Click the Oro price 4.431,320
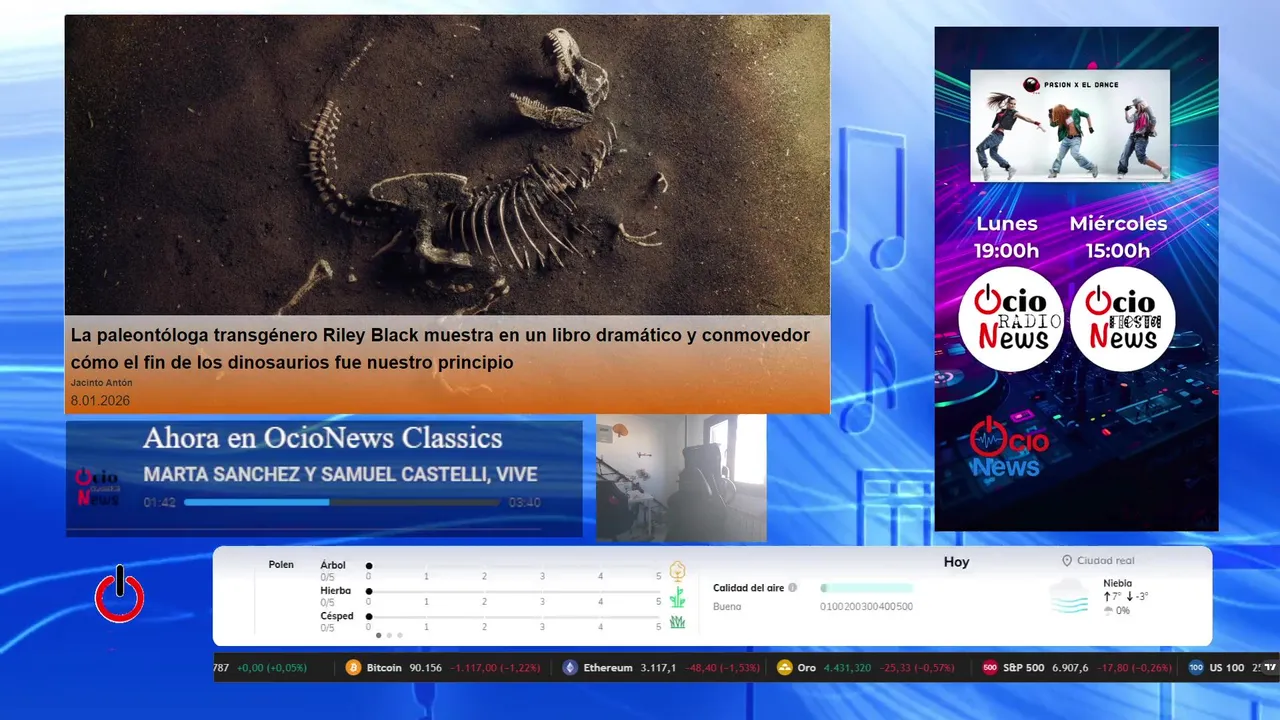 point(847,668)
